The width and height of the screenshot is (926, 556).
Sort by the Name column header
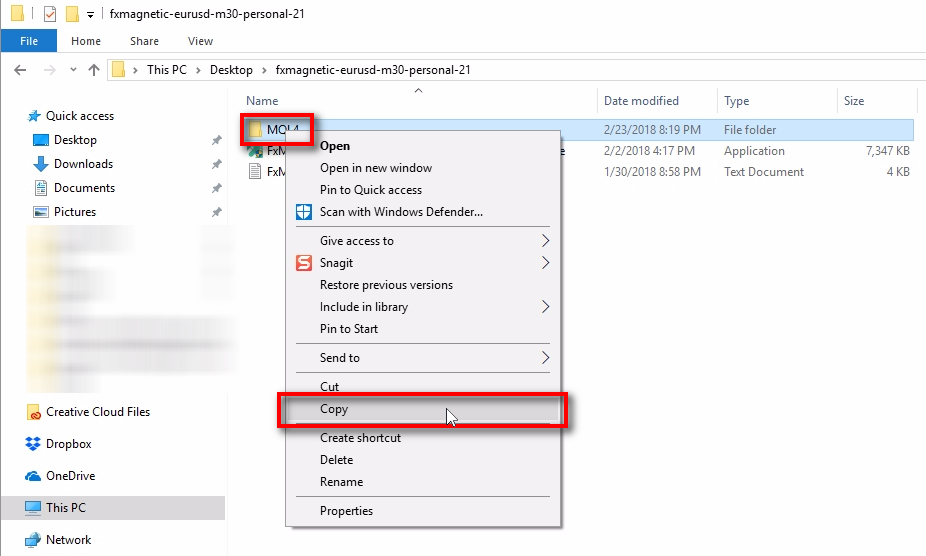262,101
